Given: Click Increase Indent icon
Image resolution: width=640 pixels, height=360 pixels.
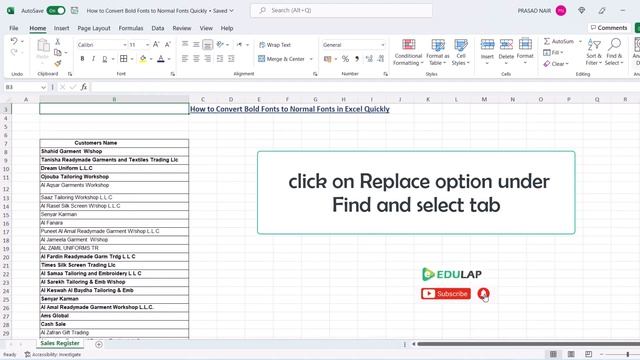Looking at the screenshot, I should click(x=231, y=59).
